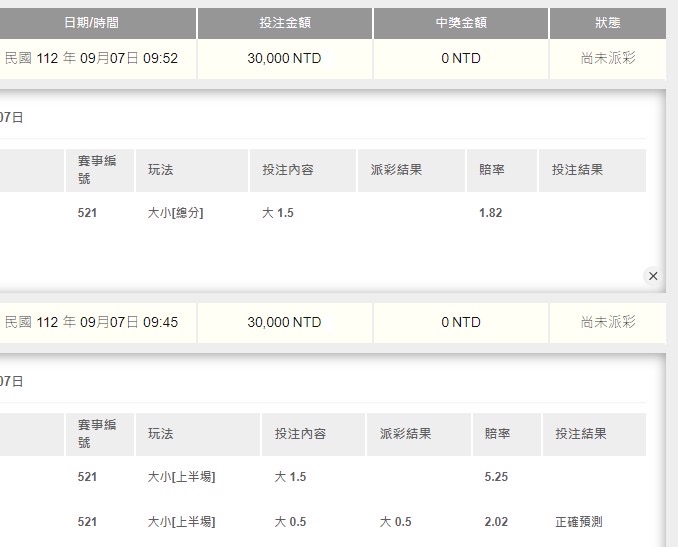Click odds value 2.02
The width and height of the screenshot is (678, 547).
point(495,521)
